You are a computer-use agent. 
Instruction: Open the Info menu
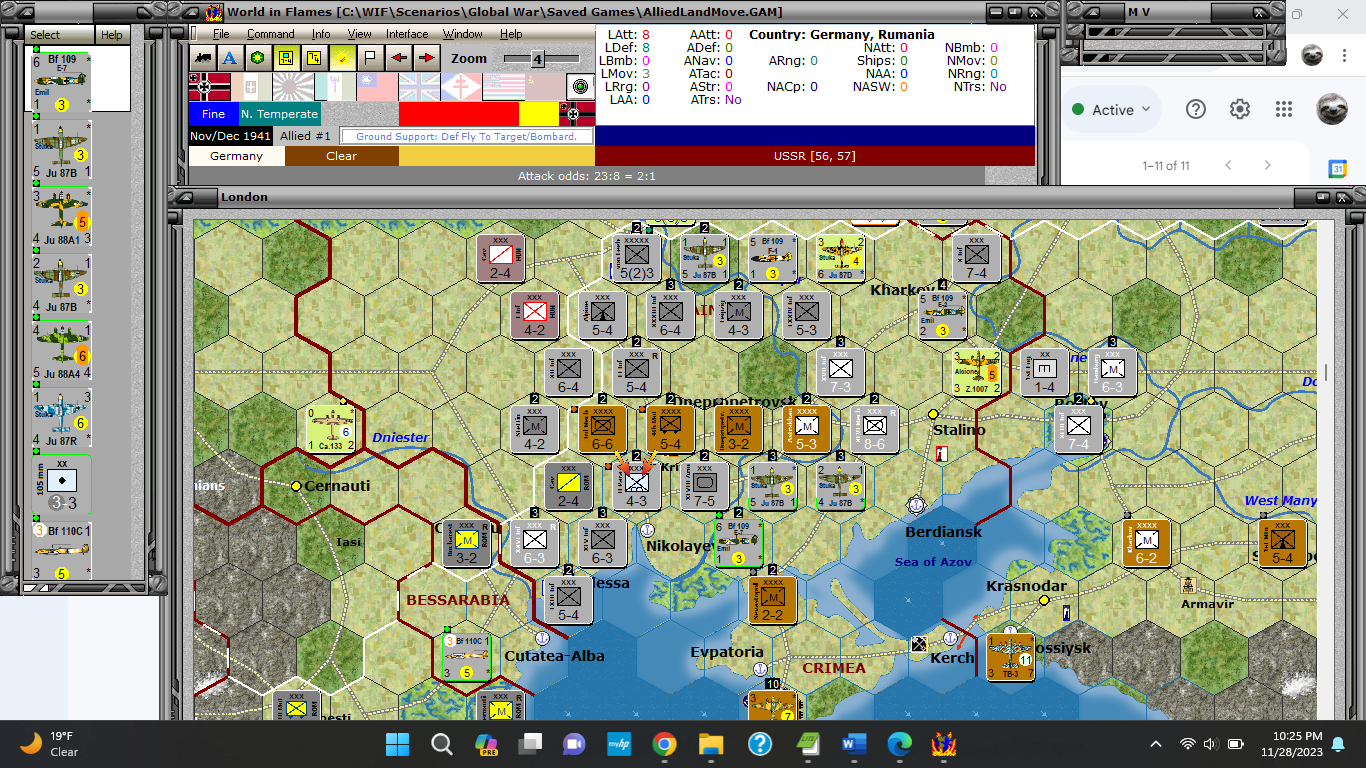[321, 34]
